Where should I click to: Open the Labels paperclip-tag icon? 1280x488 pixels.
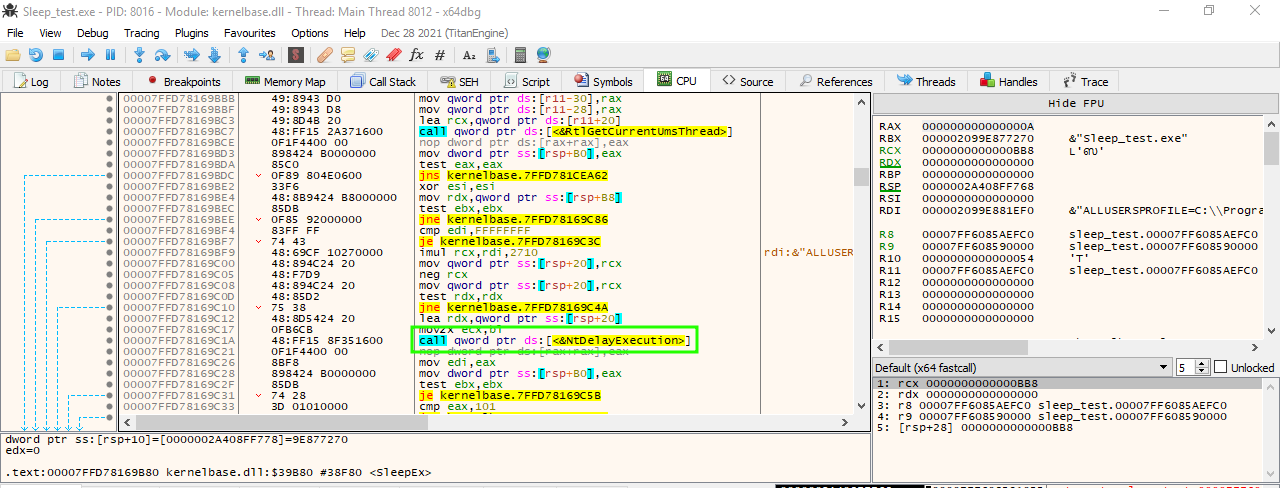(370, 54)
